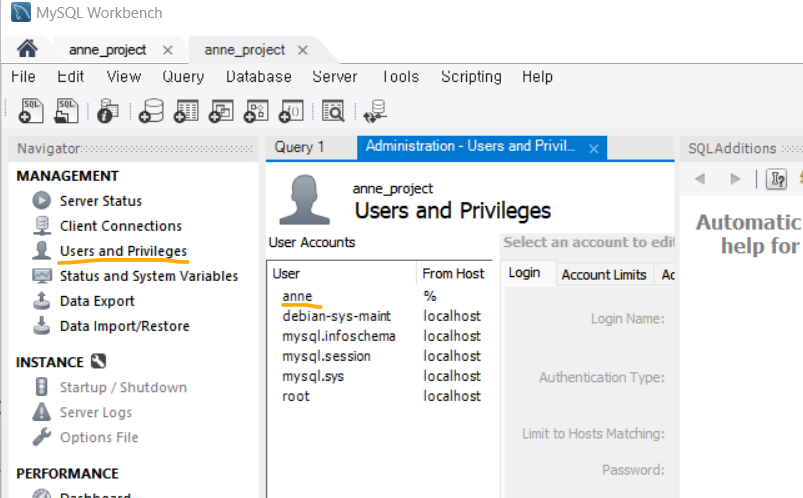Screen dimensions: 803x498
Task: Switch to the Query 1 tab
Action: pyautogui.click(x=299, y=147)
